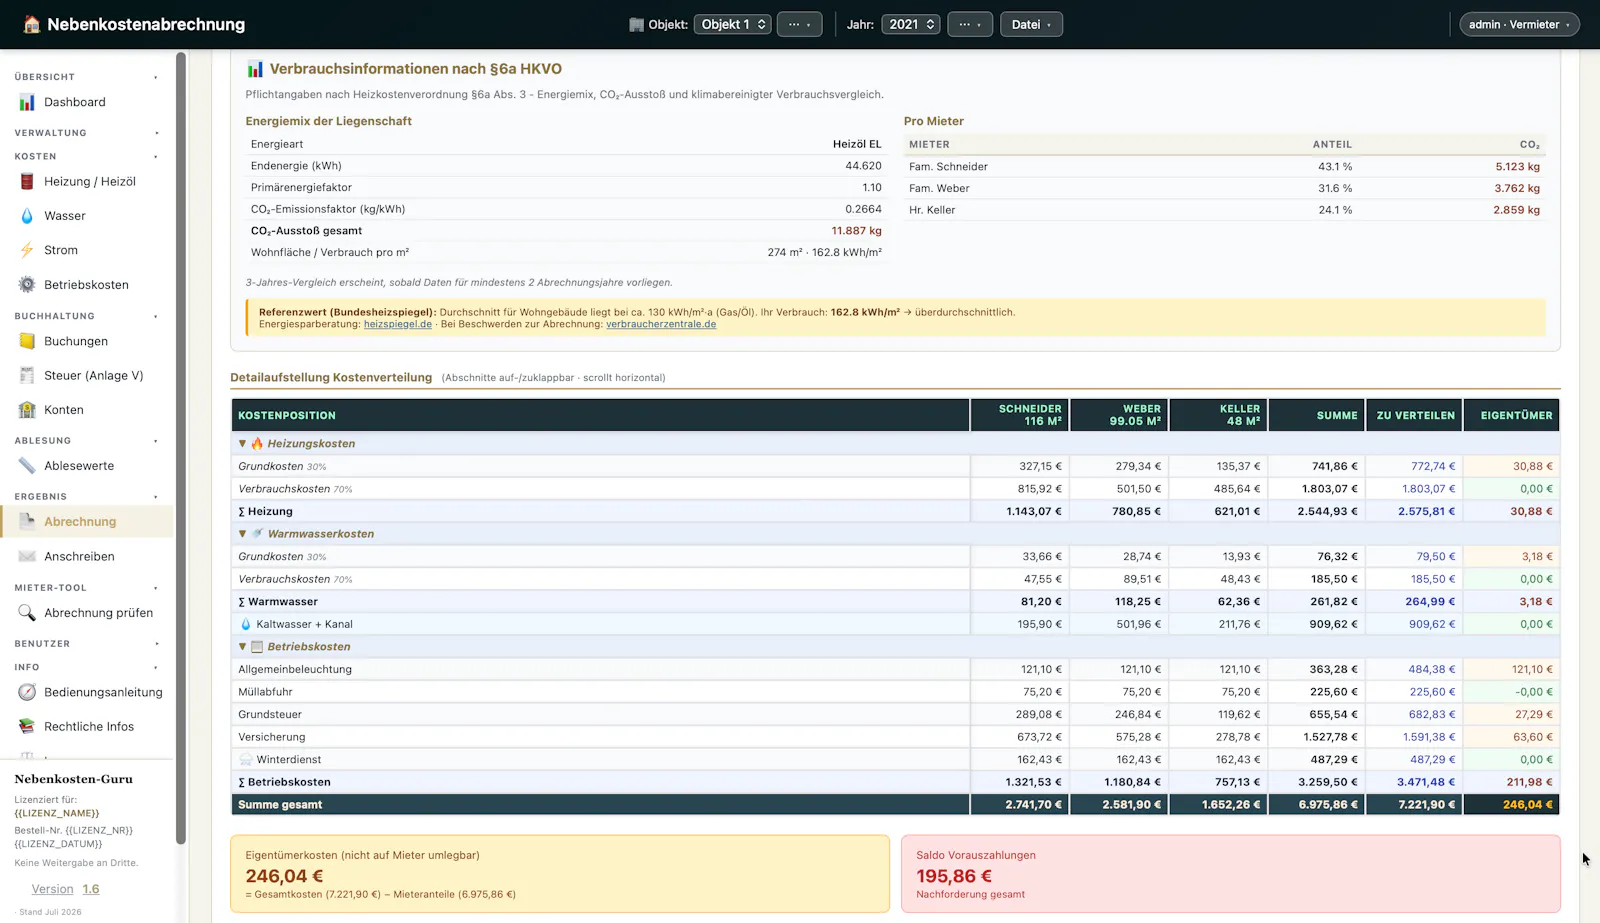Click the Steuer (Anlage V) document icon
This screenshot has width=1600, height=923.
click(x=27, y=376)
